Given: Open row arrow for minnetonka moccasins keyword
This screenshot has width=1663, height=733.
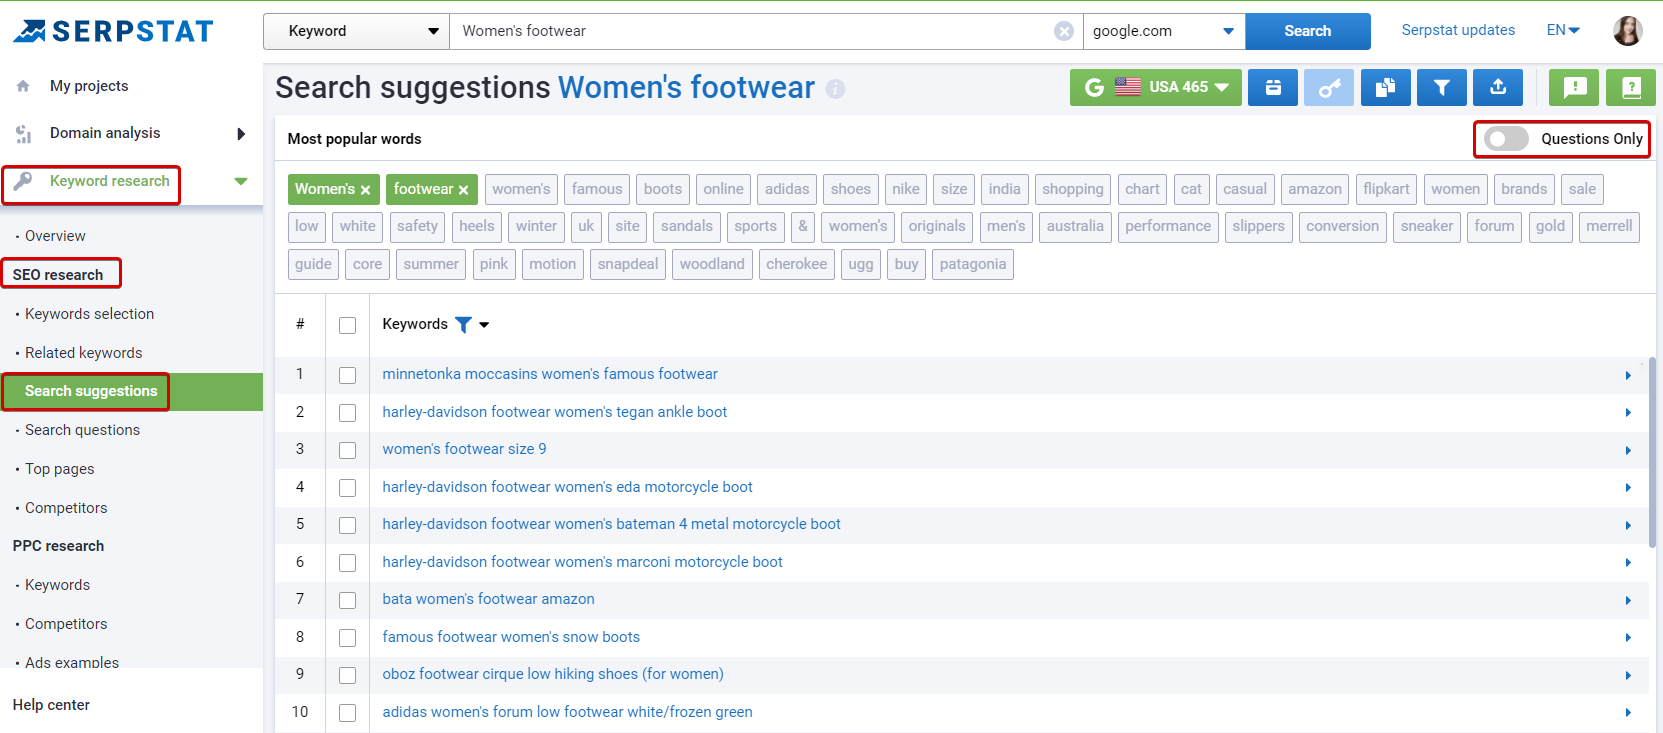Looking at the screenshot, I should click(x=1628, y=375).
